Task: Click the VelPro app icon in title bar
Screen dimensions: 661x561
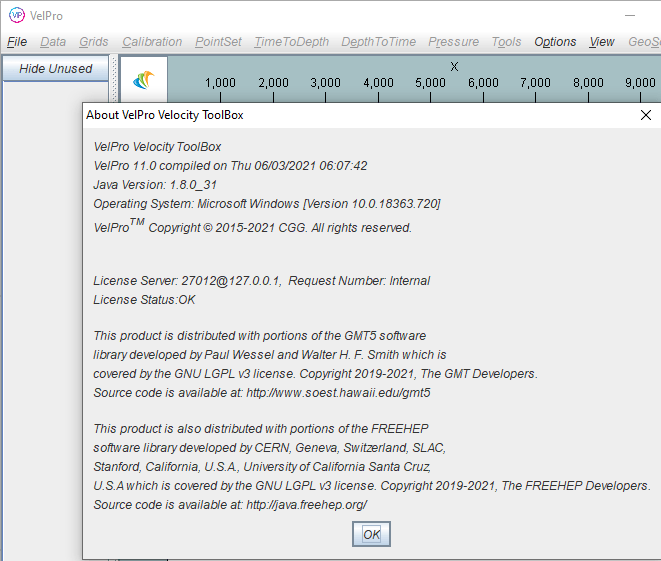Action: pos(17,15)
